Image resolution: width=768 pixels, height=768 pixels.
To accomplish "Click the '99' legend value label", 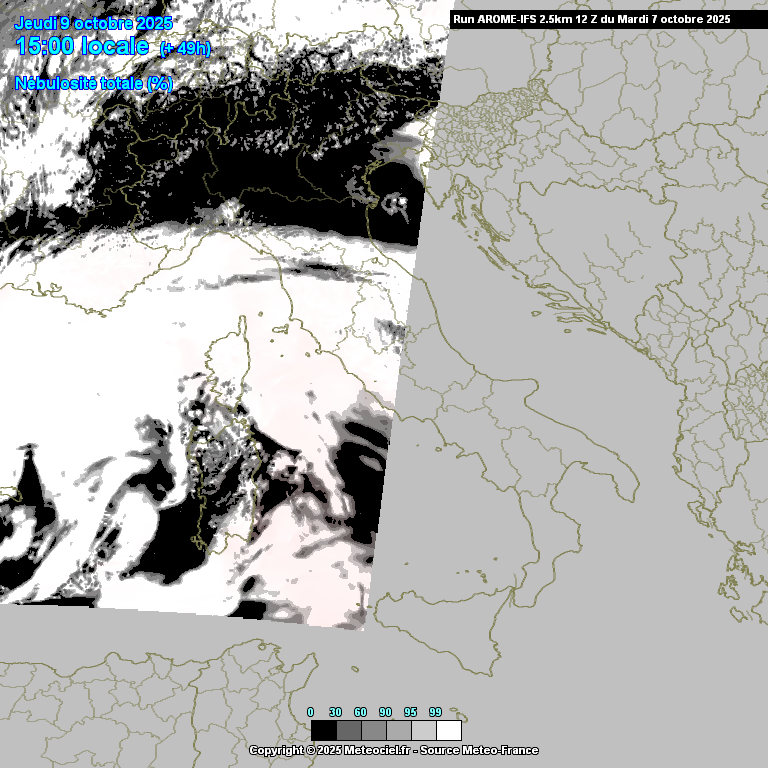I will [x=435, y=712].
